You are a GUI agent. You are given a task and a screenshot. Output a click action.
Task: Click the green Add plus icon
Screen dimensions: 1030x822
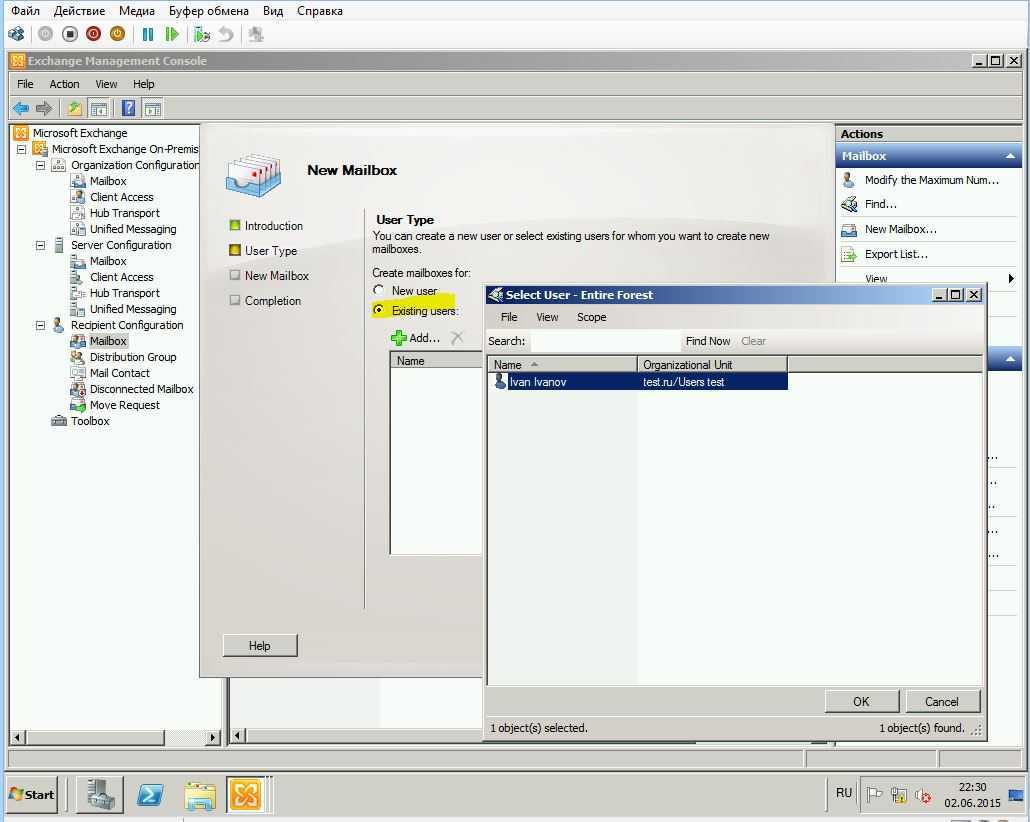tap(399, 338)
